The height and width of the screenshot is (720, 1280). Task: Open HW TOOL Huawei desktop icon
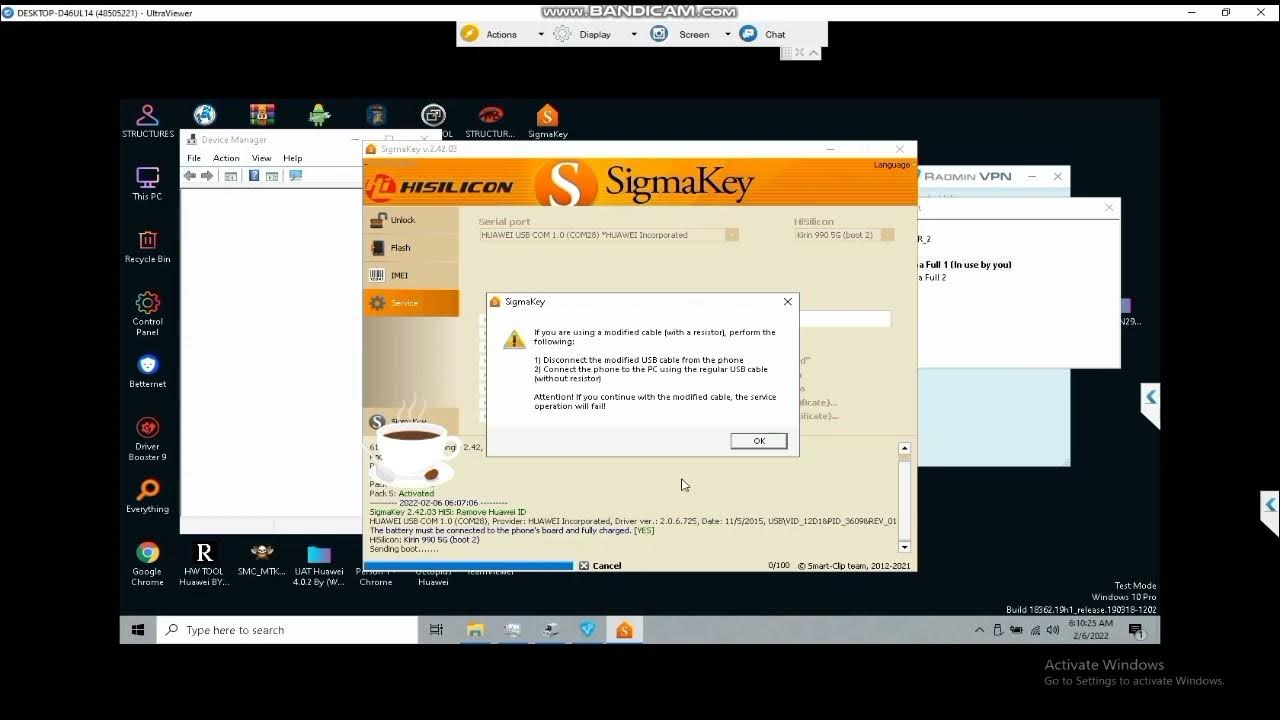(x=204, y=564)
